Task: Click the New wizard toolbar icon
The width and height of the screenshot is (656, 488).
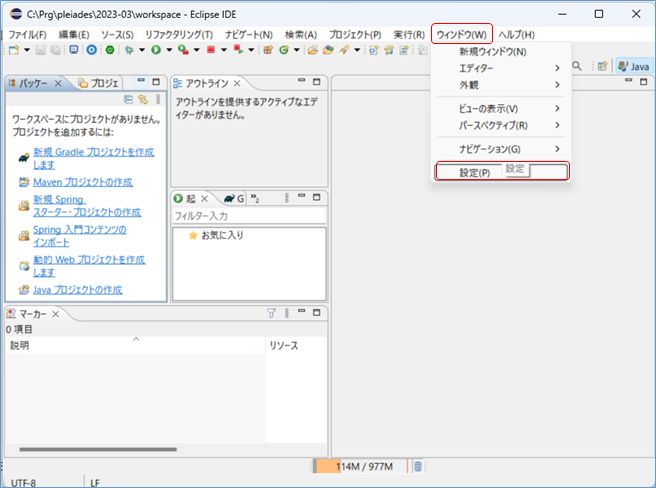Action: point(14,50)
